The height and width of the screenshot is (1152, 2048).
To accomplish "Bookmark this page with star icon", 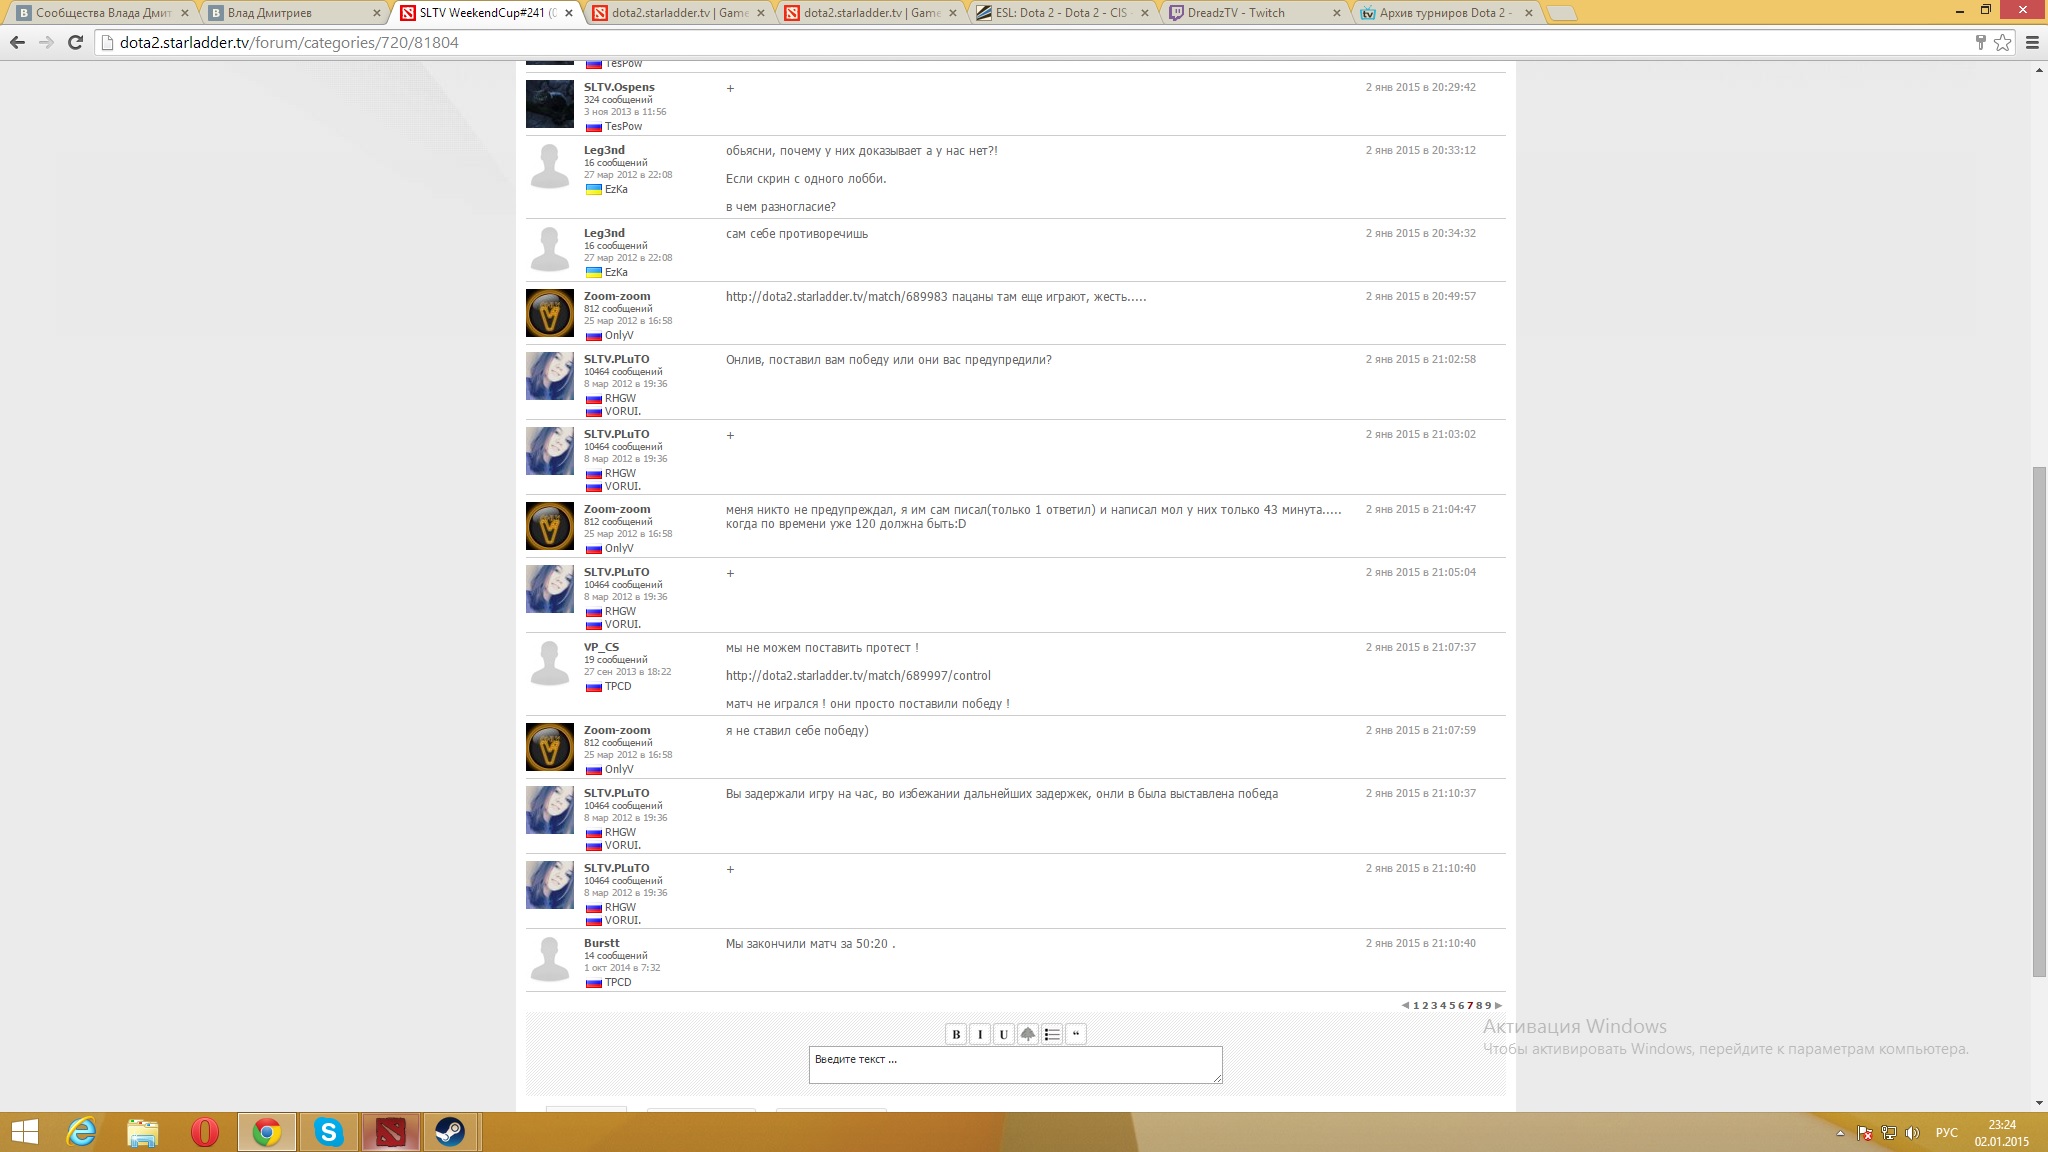I will [2003, 42].
